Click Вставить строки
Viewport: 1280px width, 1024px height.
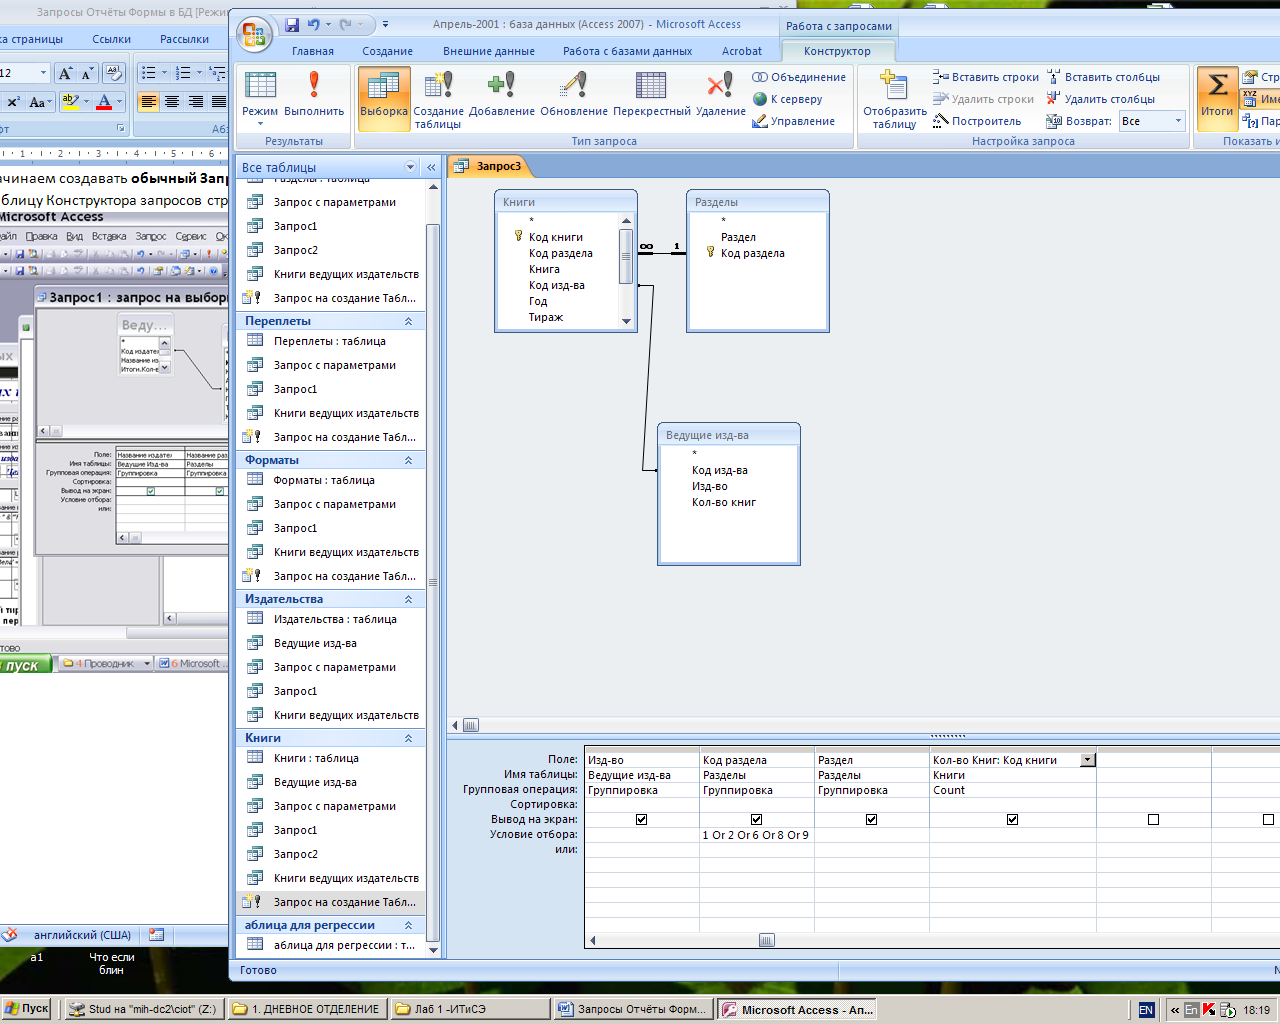(986, 77)
